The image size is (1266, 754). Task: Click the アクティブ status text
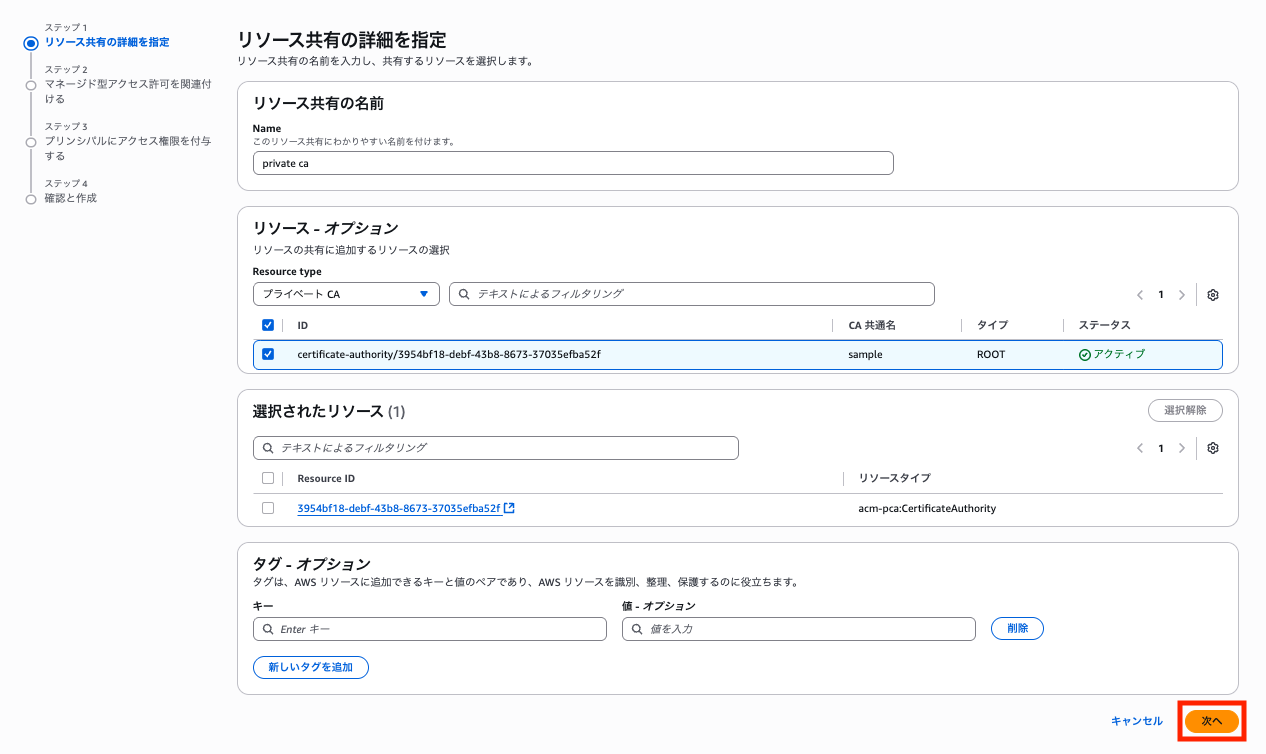tap(1119, 354)
